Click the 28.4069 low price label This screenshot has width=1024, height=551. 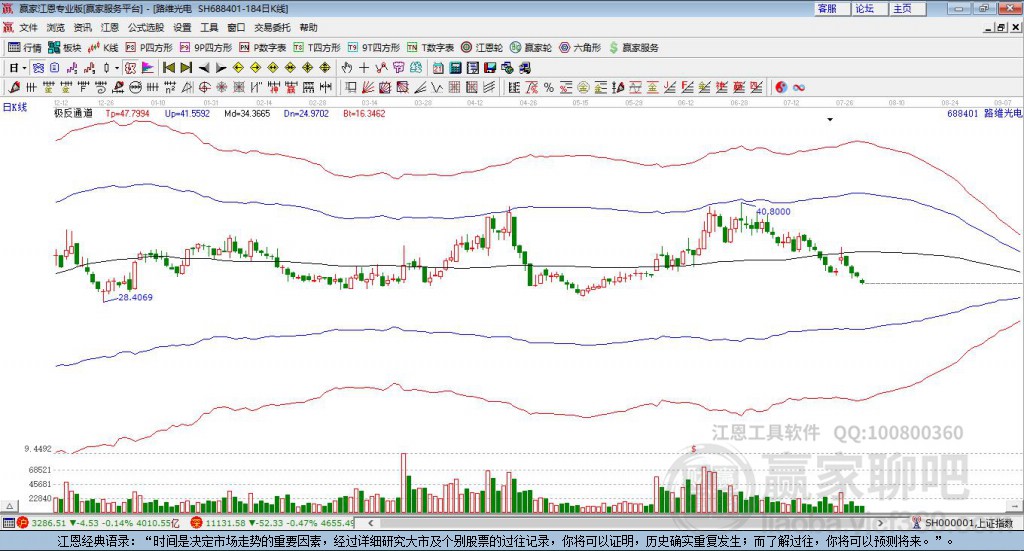coord(135,297)
